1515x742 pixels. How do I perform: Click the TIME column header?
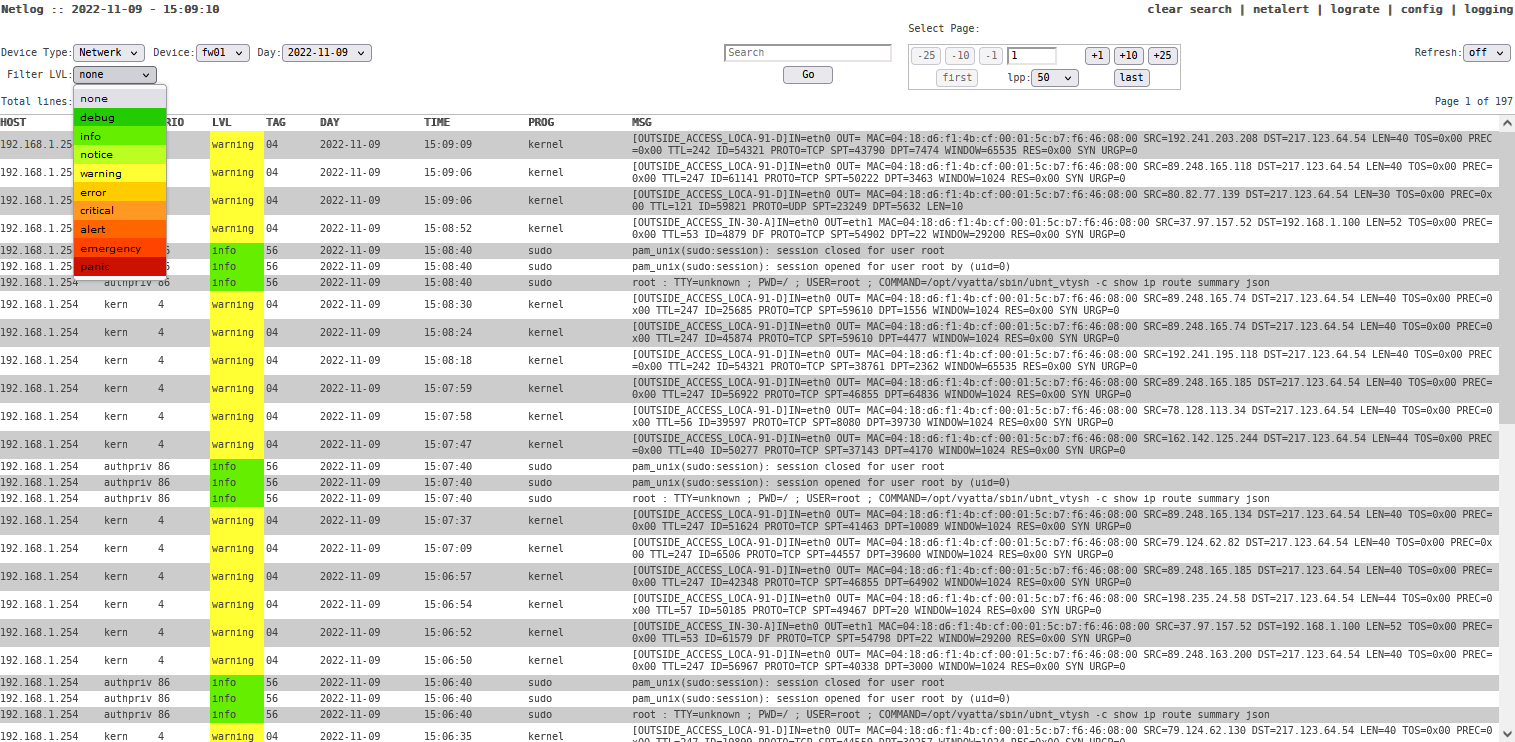click(x=437, y=122)
